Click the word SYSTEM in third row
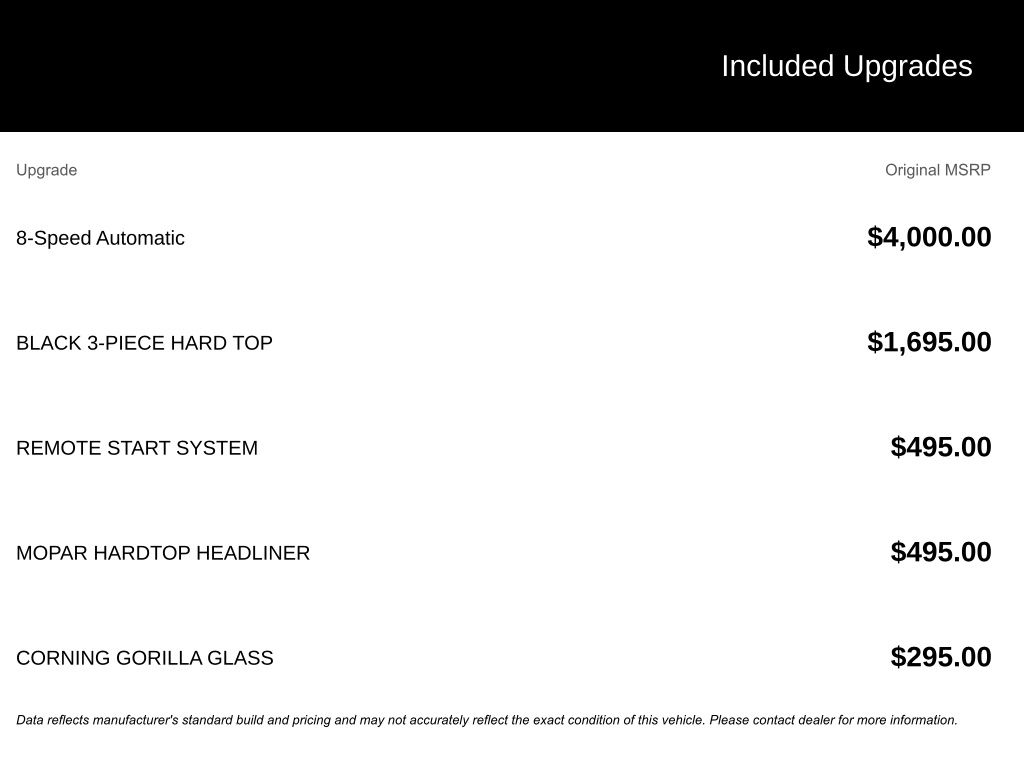This screenshot has width=1024, height=768. click(x=217, y=448)
